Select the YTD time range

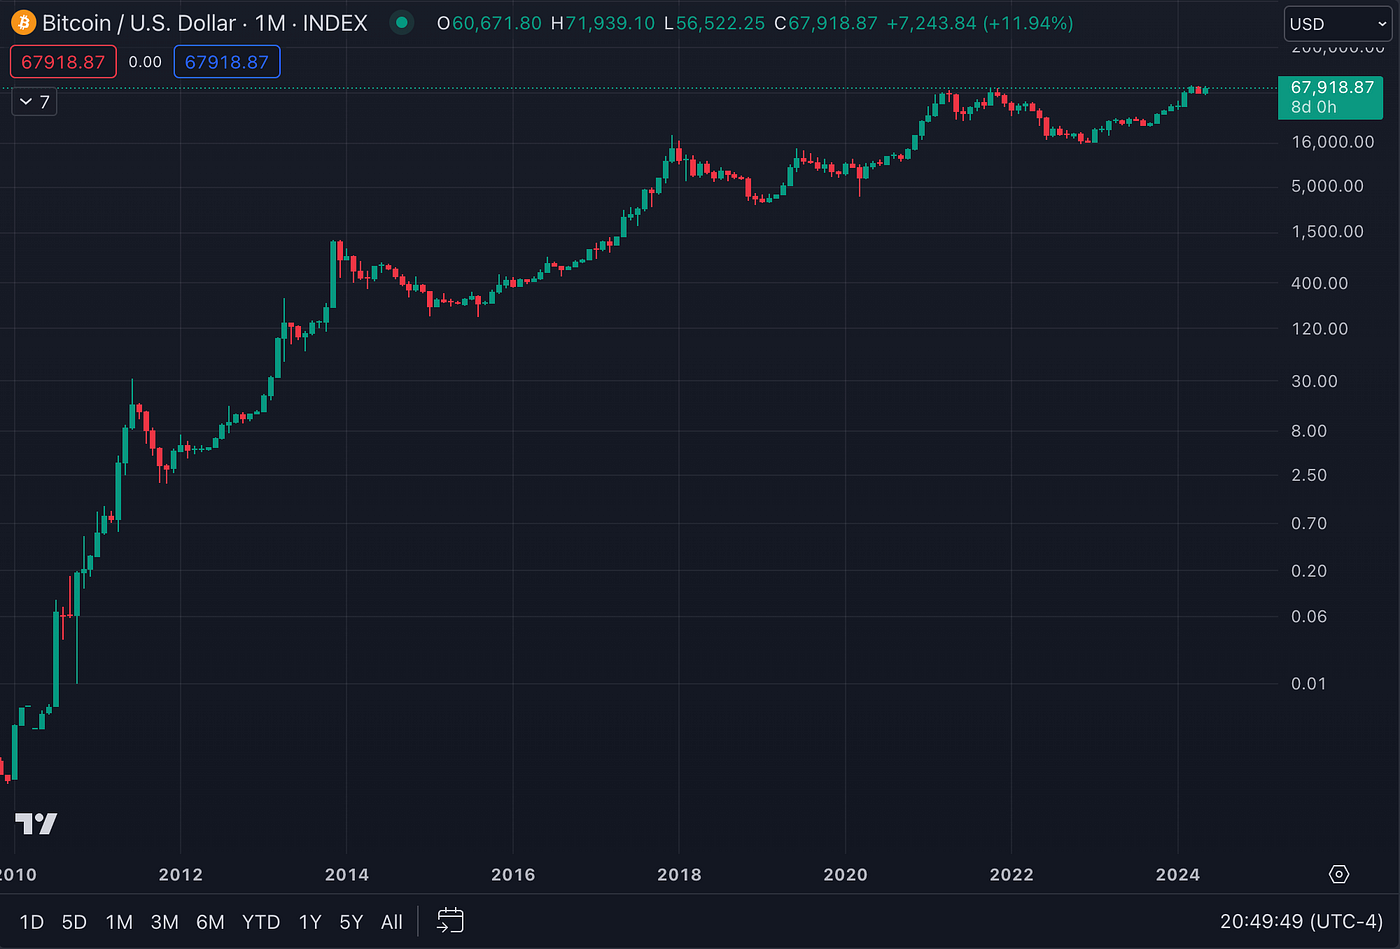(x=260, y=921)
